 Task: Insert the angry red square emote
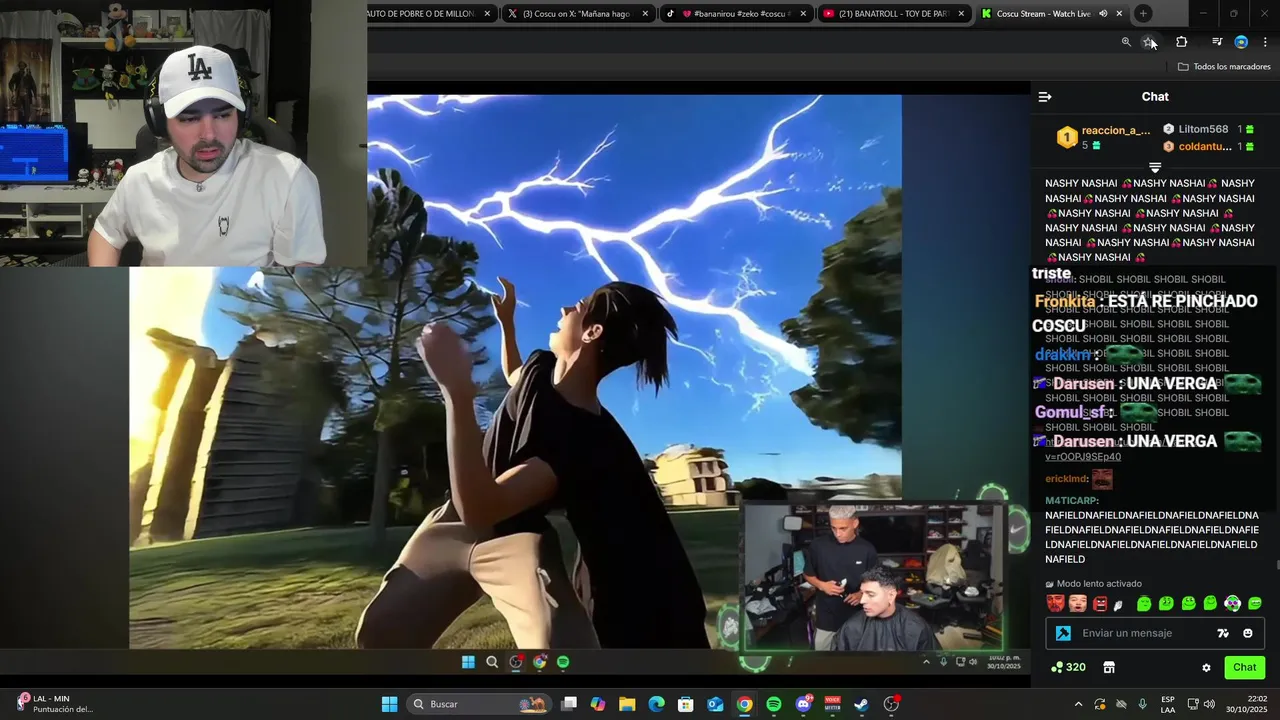[x=1100, y=604]
